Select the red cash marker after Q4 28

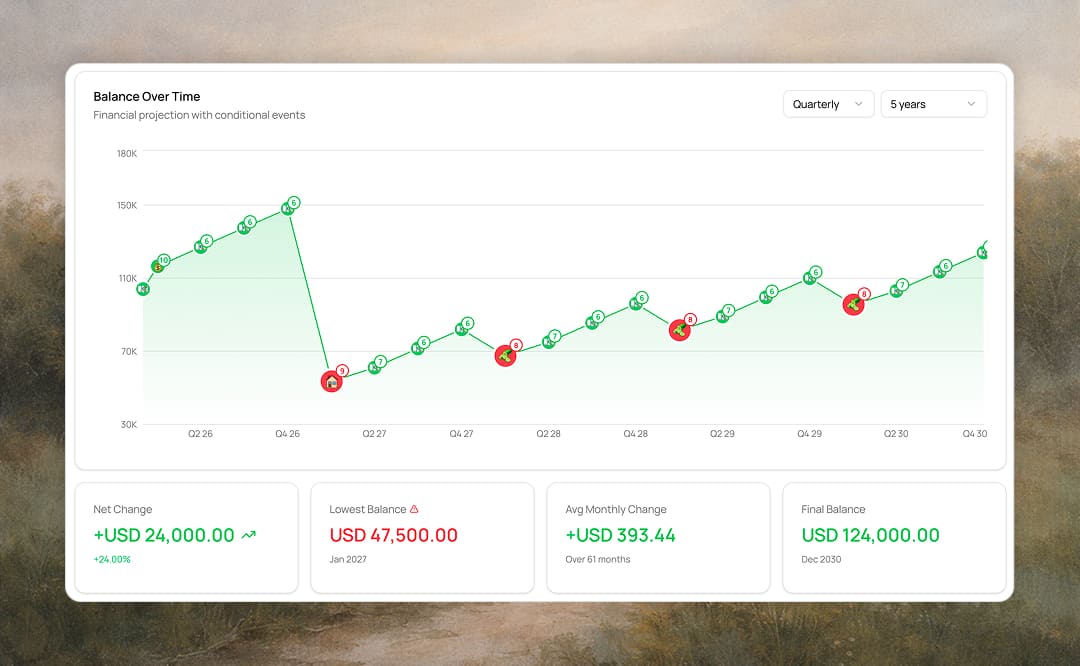click(679, 330)
